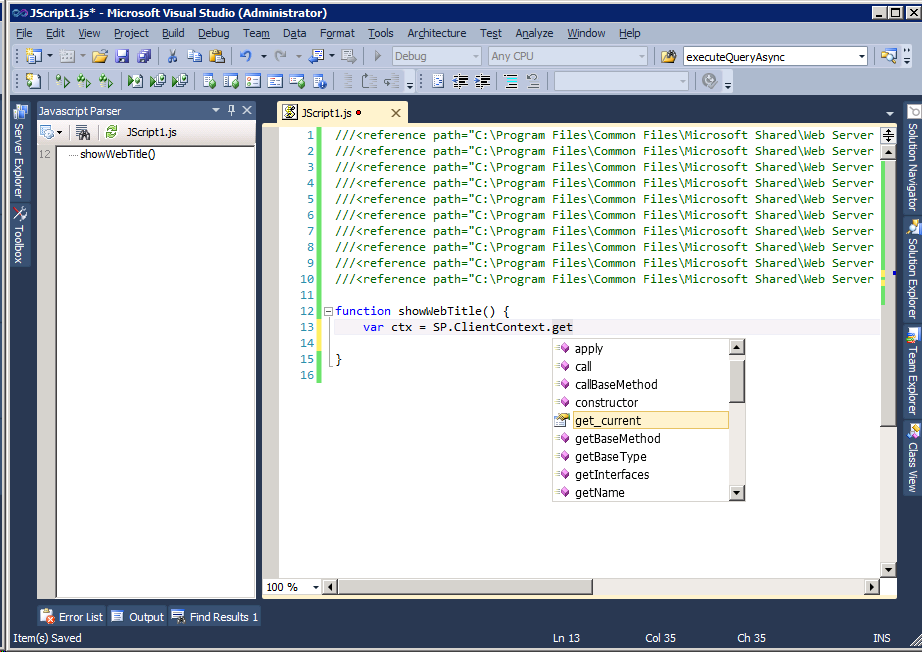922x652 pixels.
Task: Open the Solution Explorer side tab
Action: click(913, 269)
